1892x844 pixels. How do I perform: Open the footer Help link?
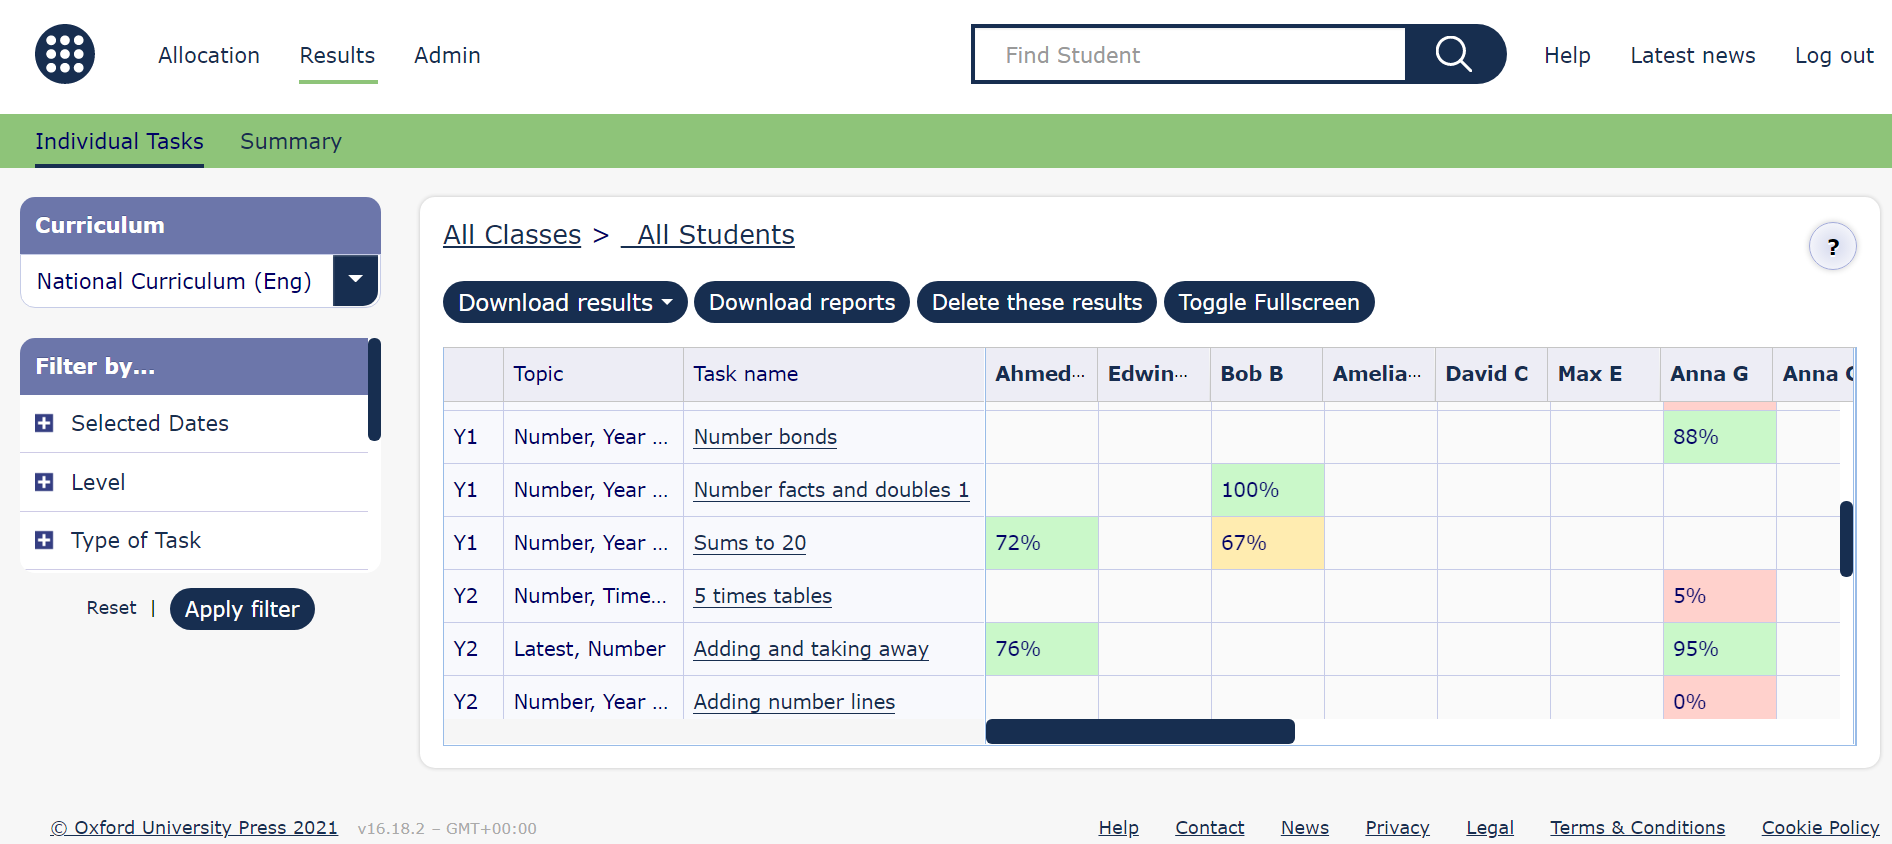pos(1118,828)
